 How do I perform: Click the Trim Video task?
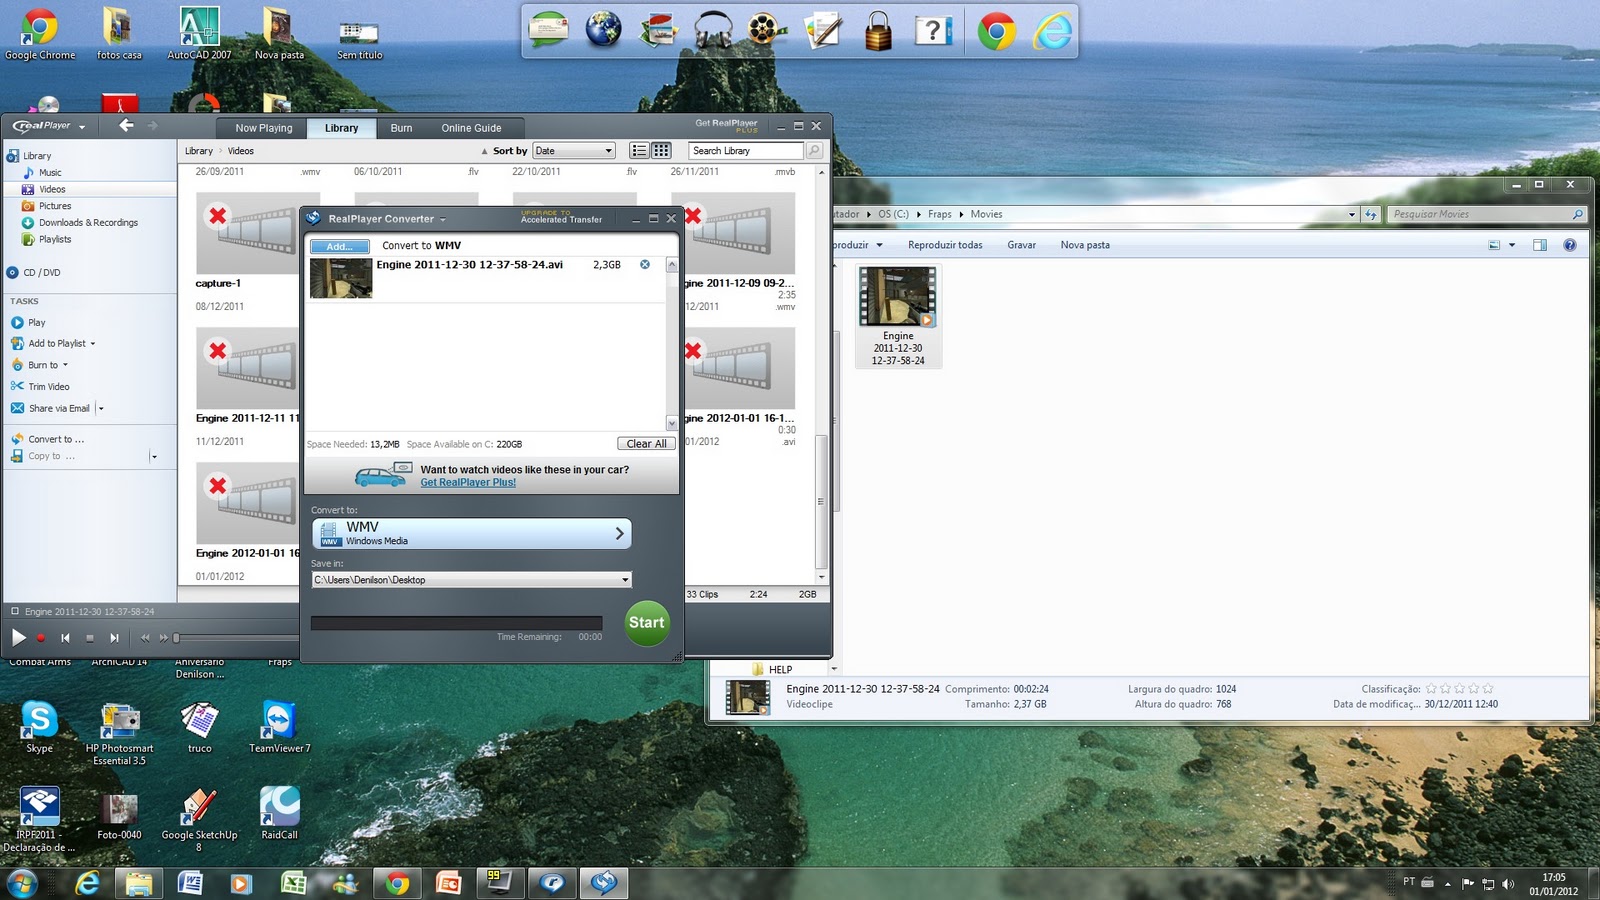click(x=49, y=387)
